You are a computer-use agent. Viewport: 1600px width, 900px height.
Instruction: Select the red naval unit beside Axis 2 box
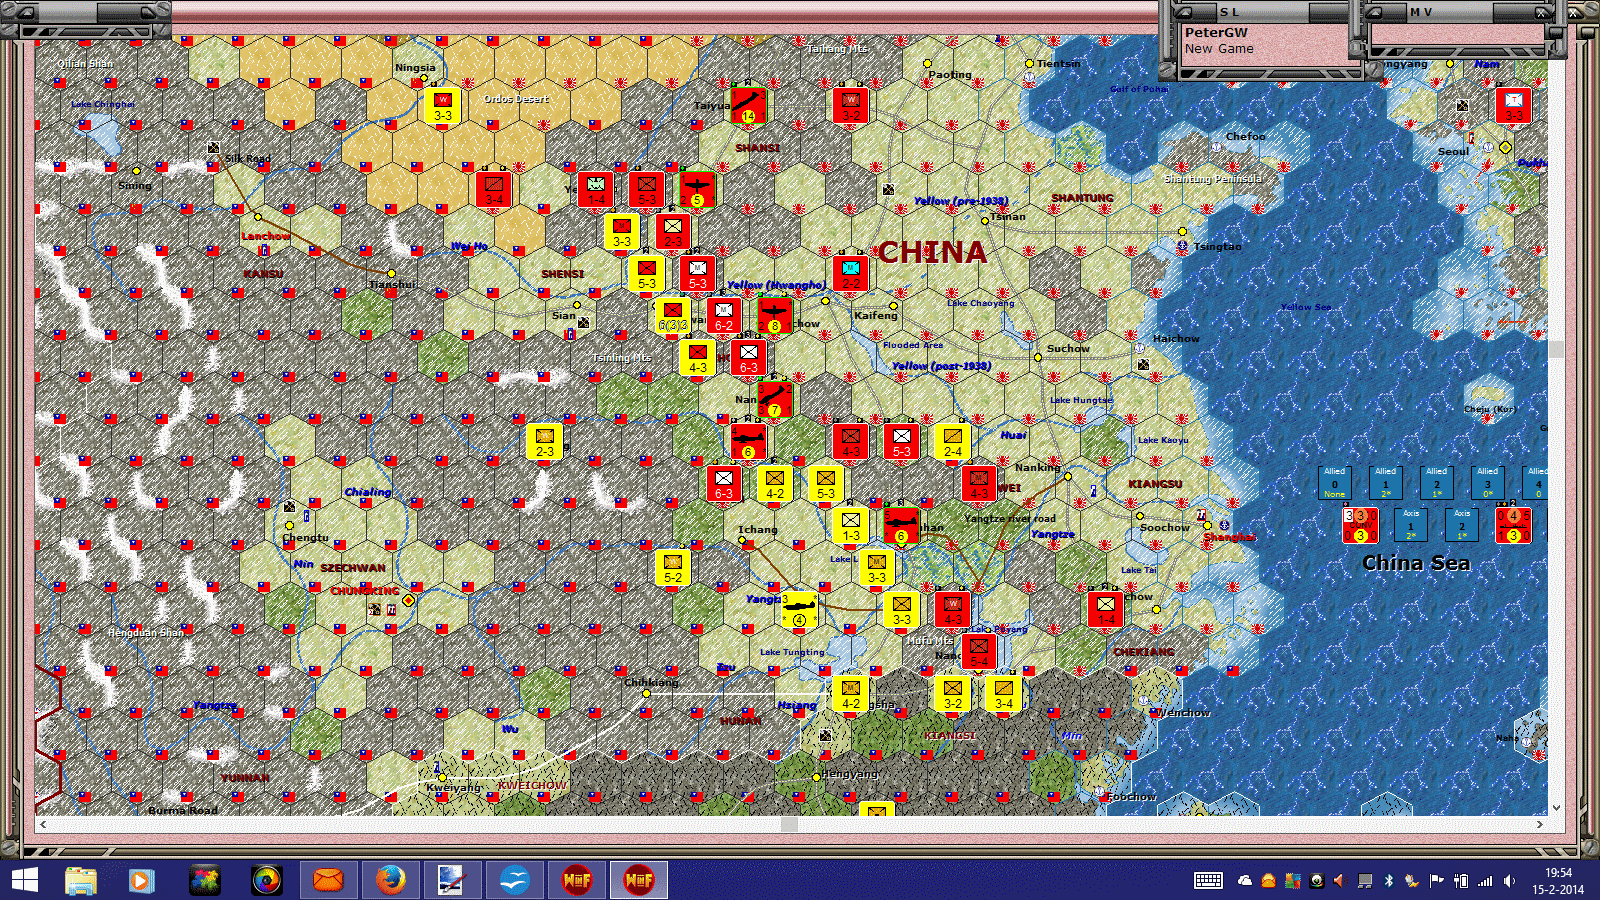click(1513, 526)
